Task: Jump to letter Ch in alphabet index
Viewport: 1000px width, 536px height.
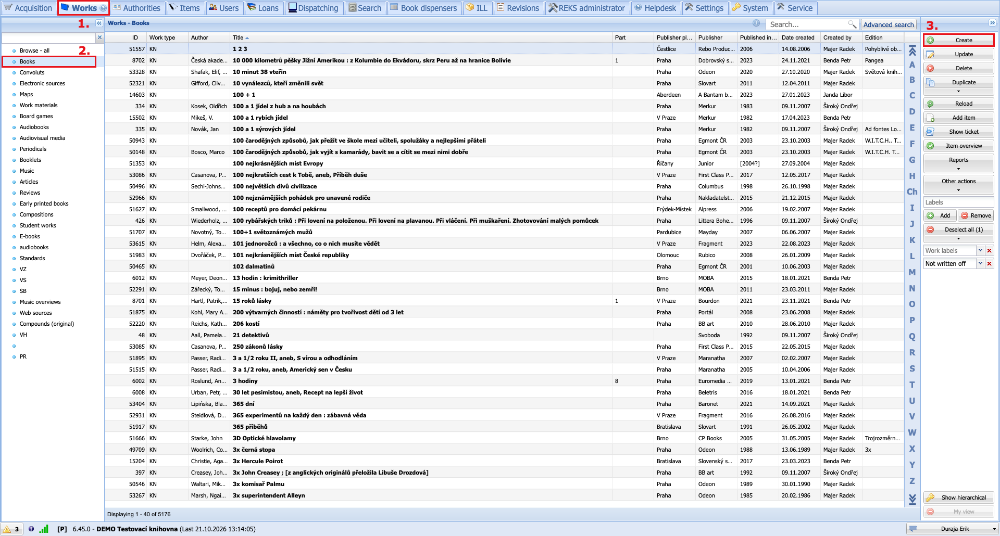Action: point(912,191)
